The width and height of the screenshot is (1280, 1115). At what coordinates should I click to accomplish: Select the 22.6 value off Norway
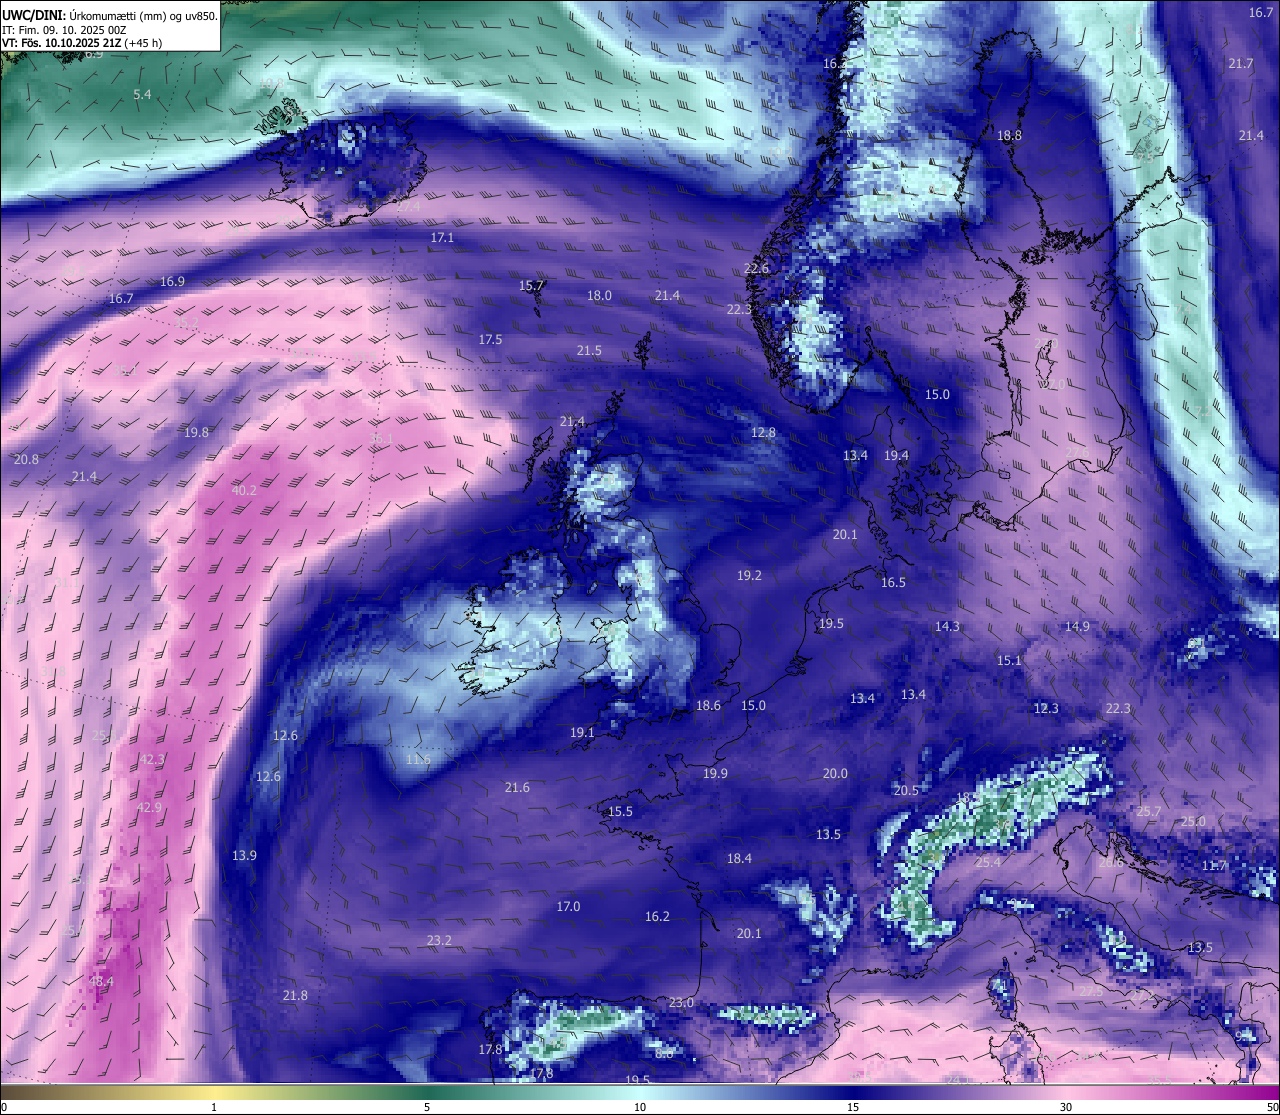[756, 268]
